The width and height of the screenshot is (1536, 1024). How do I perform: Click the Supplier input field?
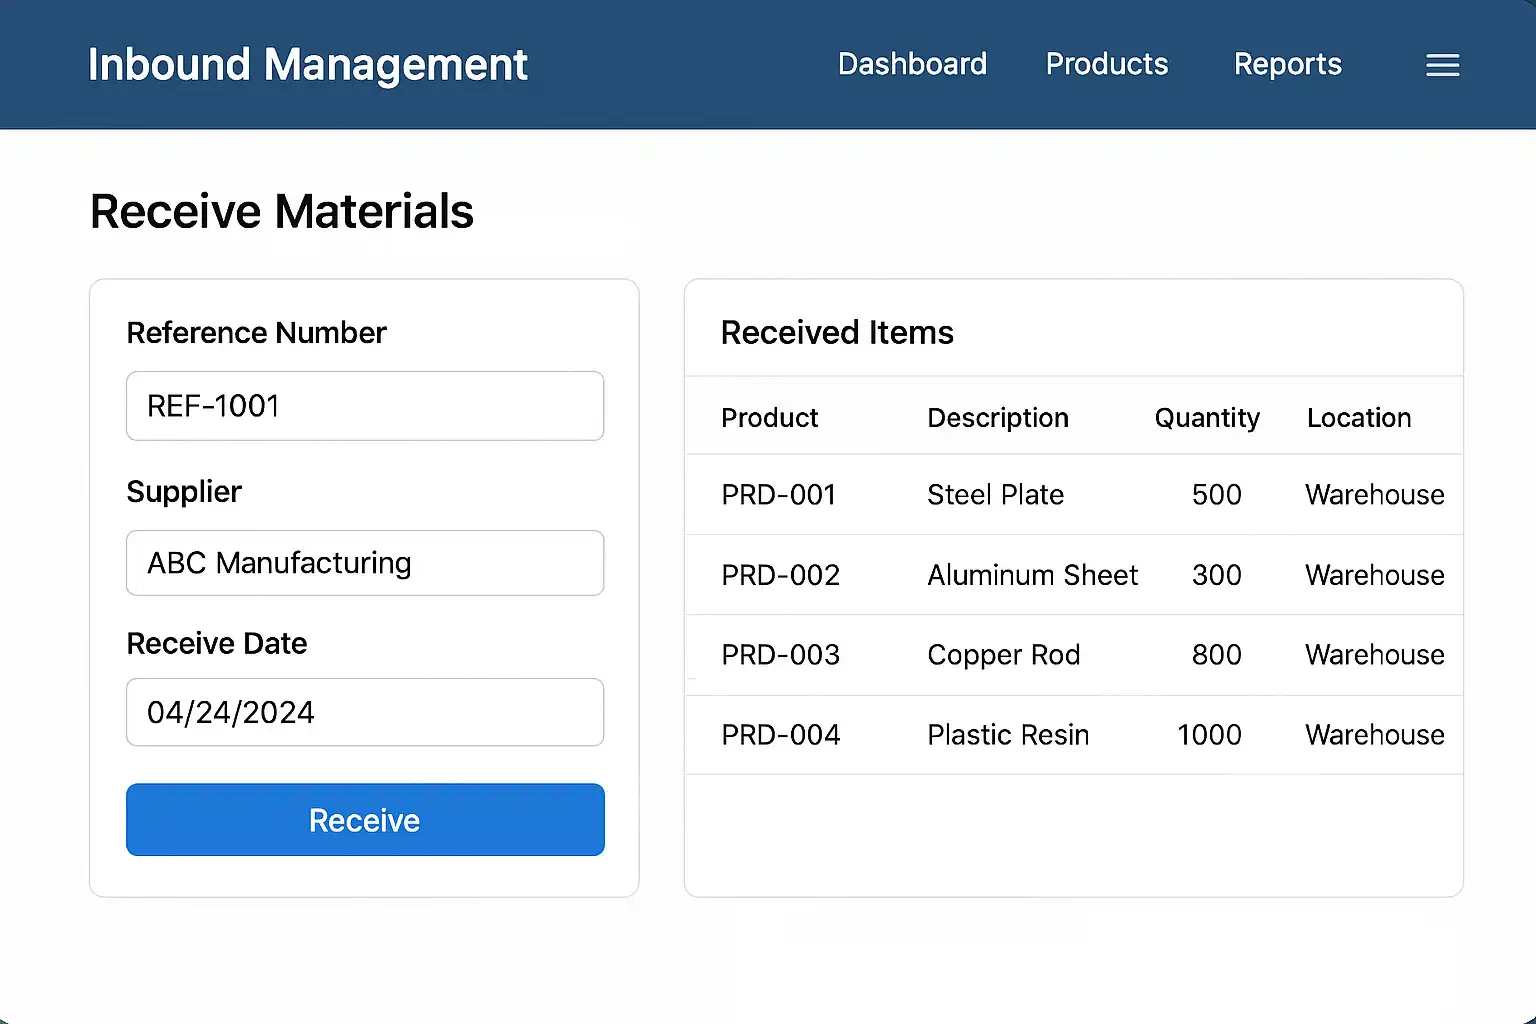click(x=365, y=563)
